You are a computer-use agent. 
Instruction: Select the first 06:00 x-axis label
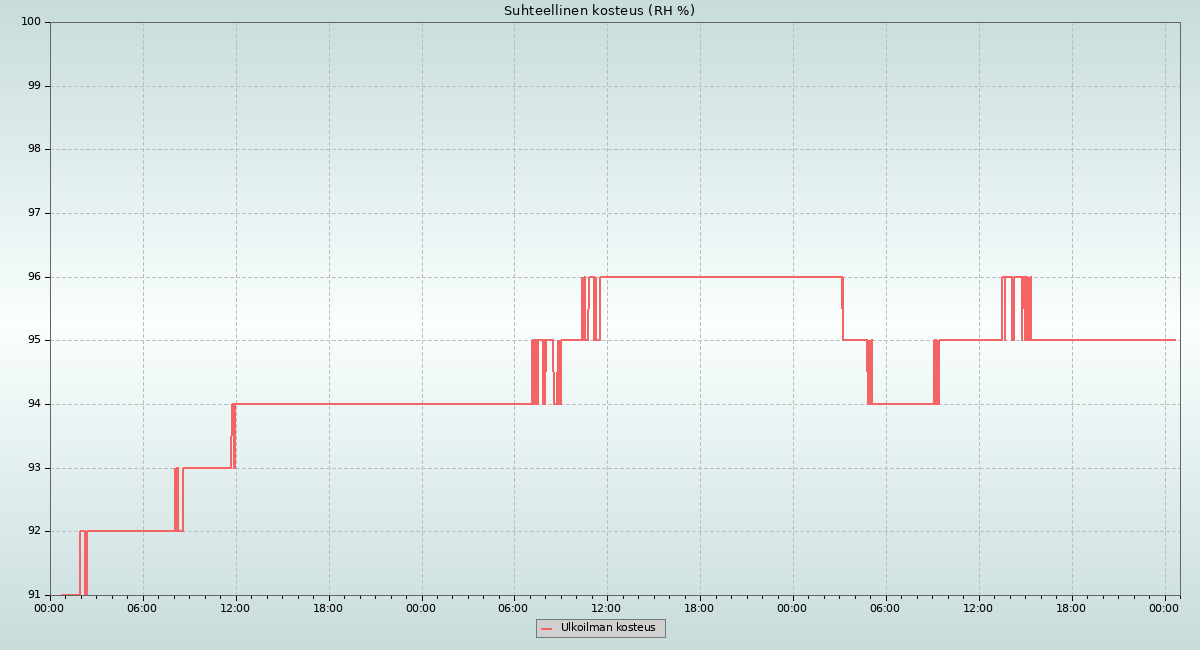[142, 608]
